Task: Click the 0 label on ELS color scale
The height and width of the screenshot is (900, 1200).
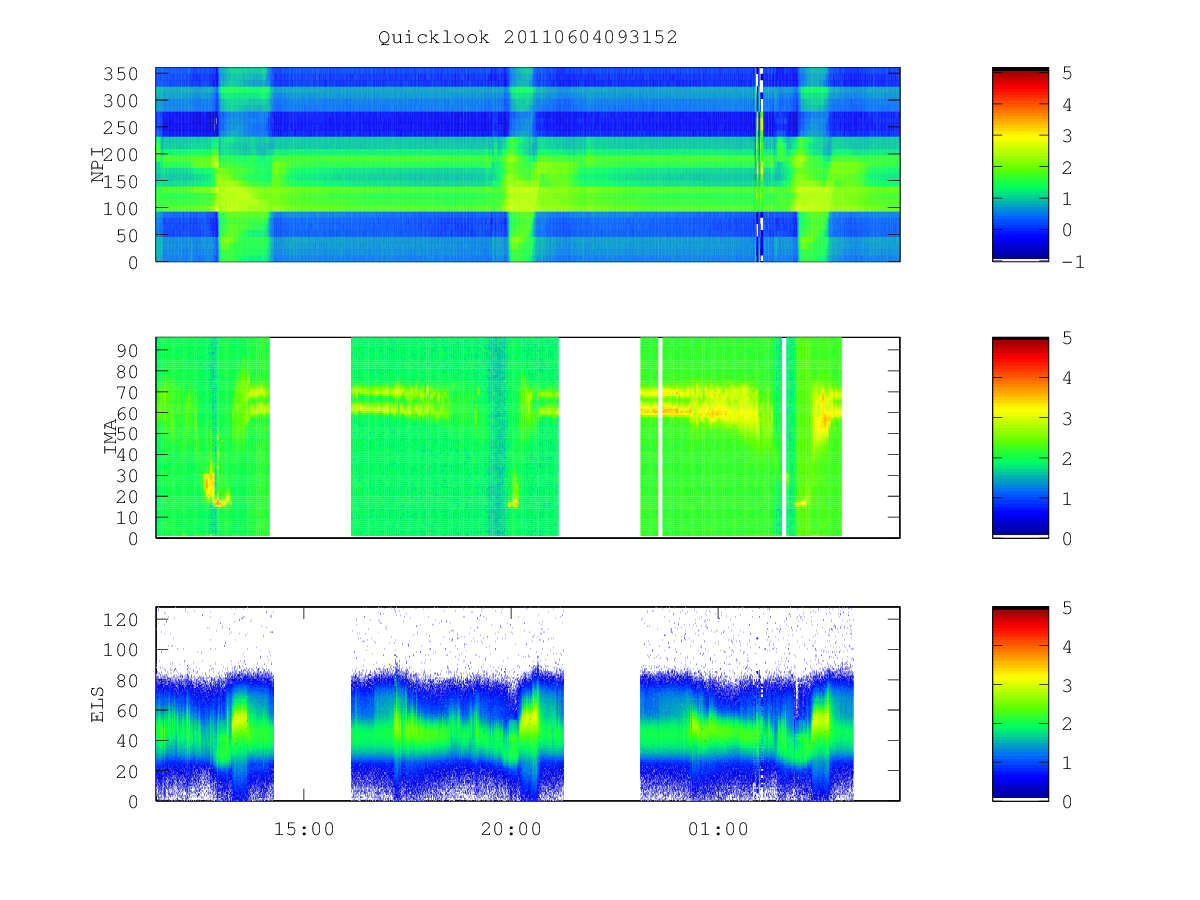Action: (1068, 801)
